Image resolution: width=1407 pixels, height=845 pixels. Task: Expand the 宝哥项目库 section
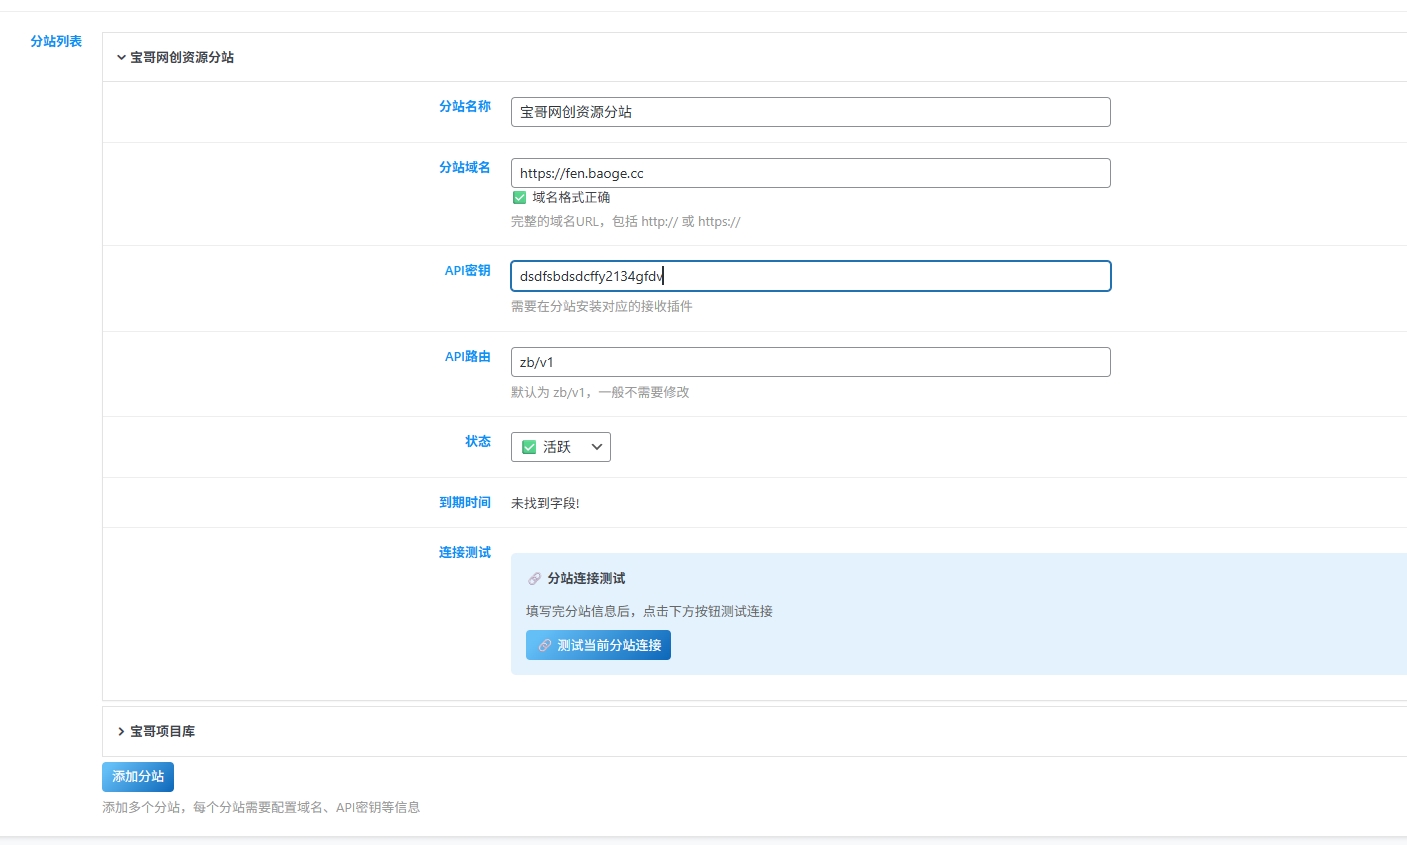pyautogui.click(x=121, y=732)
